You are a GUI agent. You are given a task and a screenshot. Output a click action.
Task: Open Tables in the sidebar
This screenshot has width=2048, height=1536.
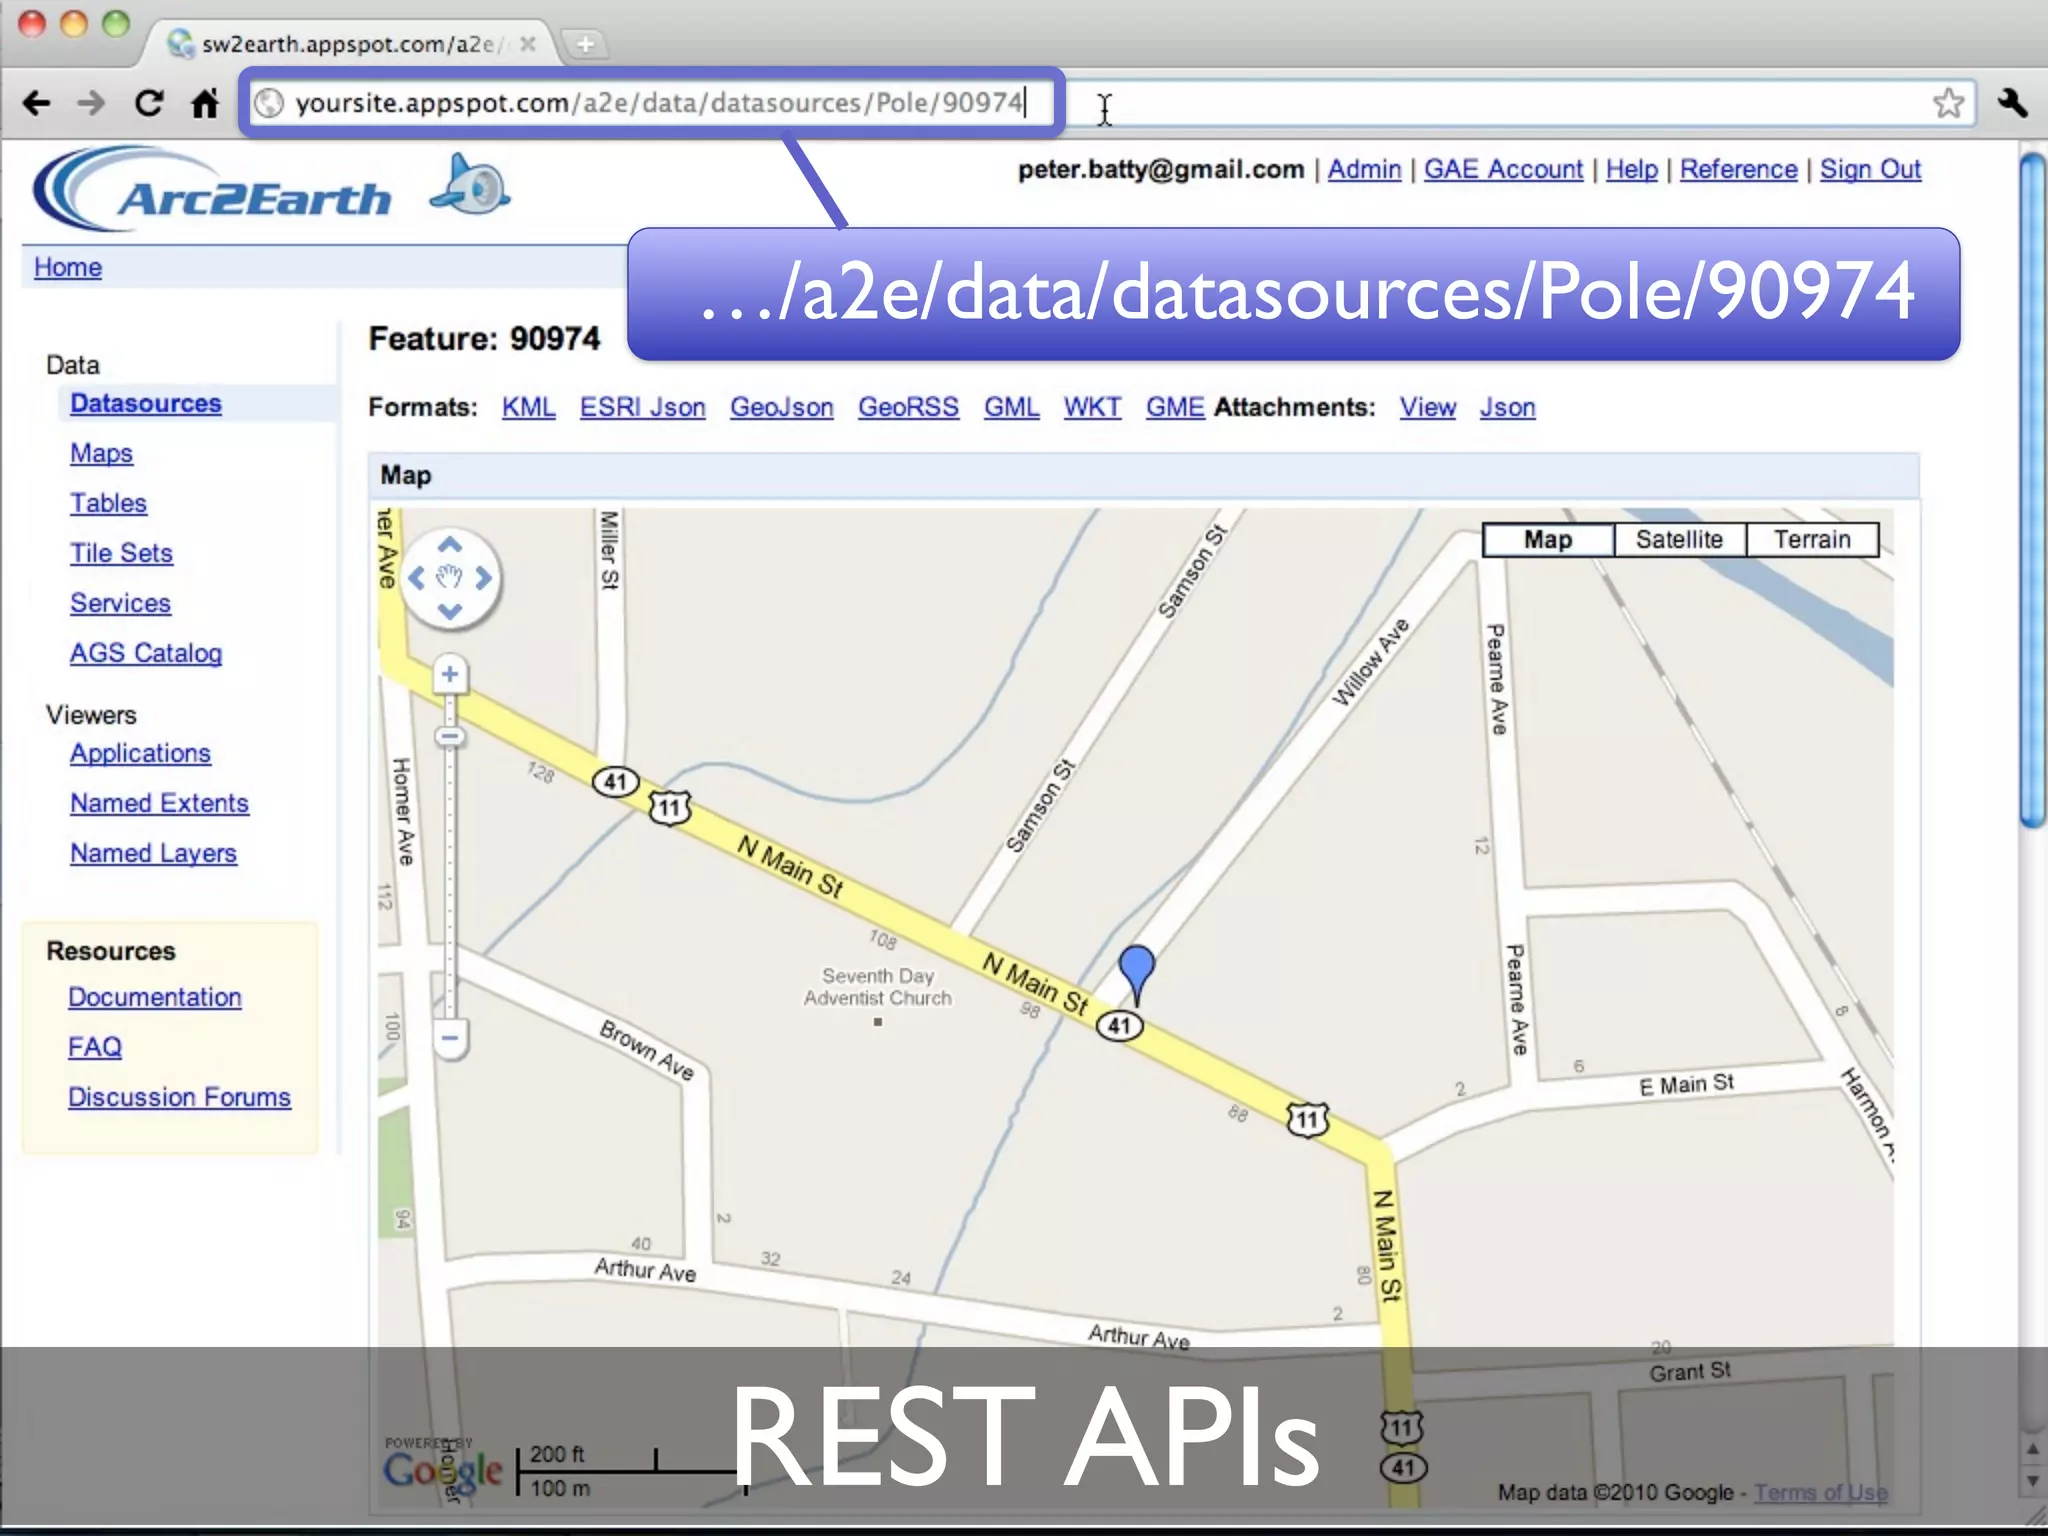pyautogui.click(x=108, y=503)
